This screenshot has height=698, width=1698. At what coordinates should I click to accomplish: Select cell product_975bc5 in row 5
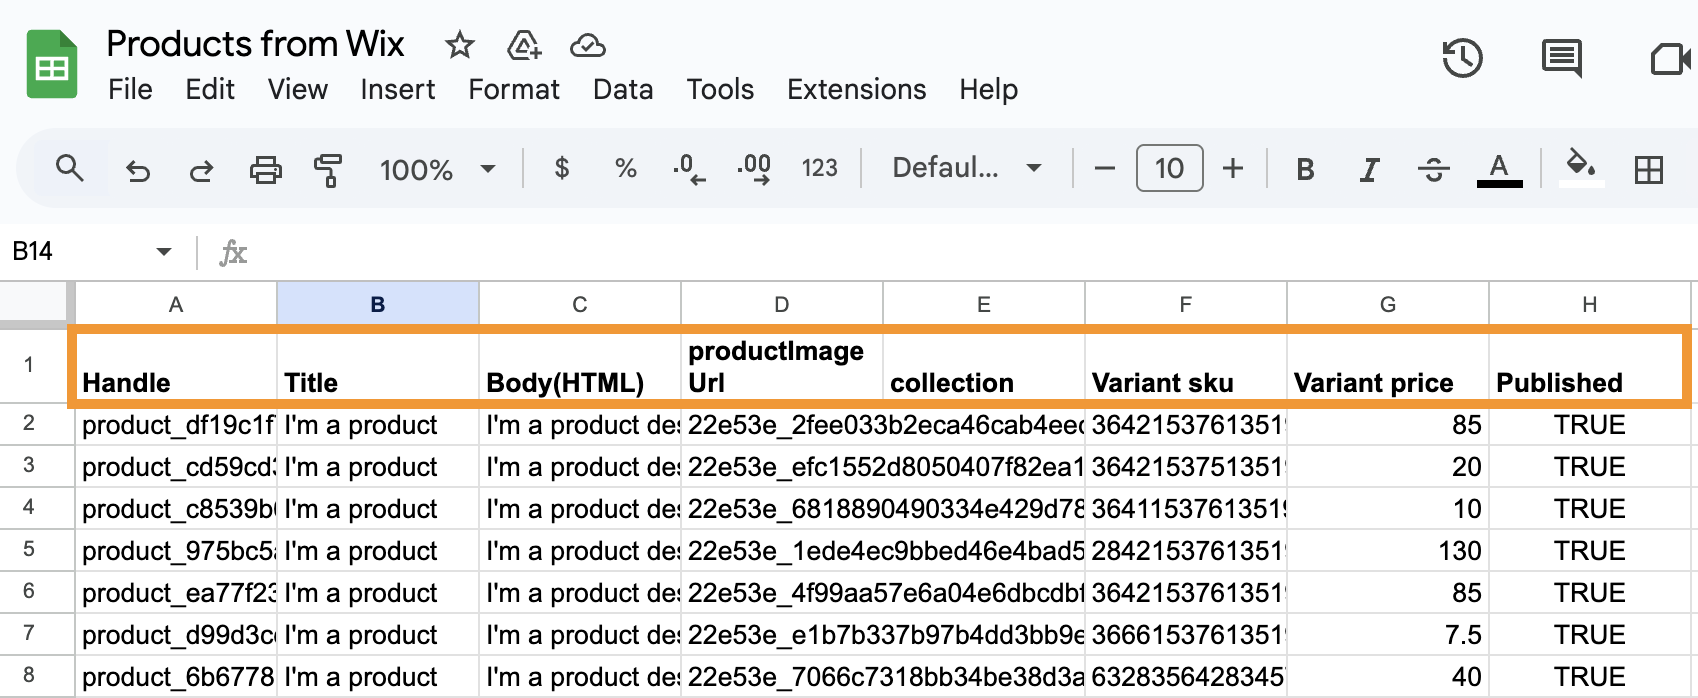coord(176,551)
